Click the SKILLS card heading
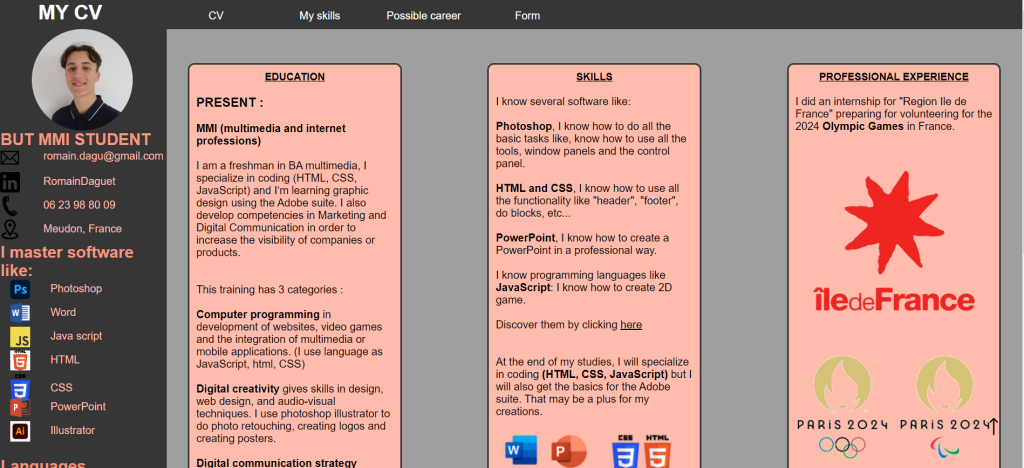The width and height of the screenshot is (1024, 468). pos(594,76)
